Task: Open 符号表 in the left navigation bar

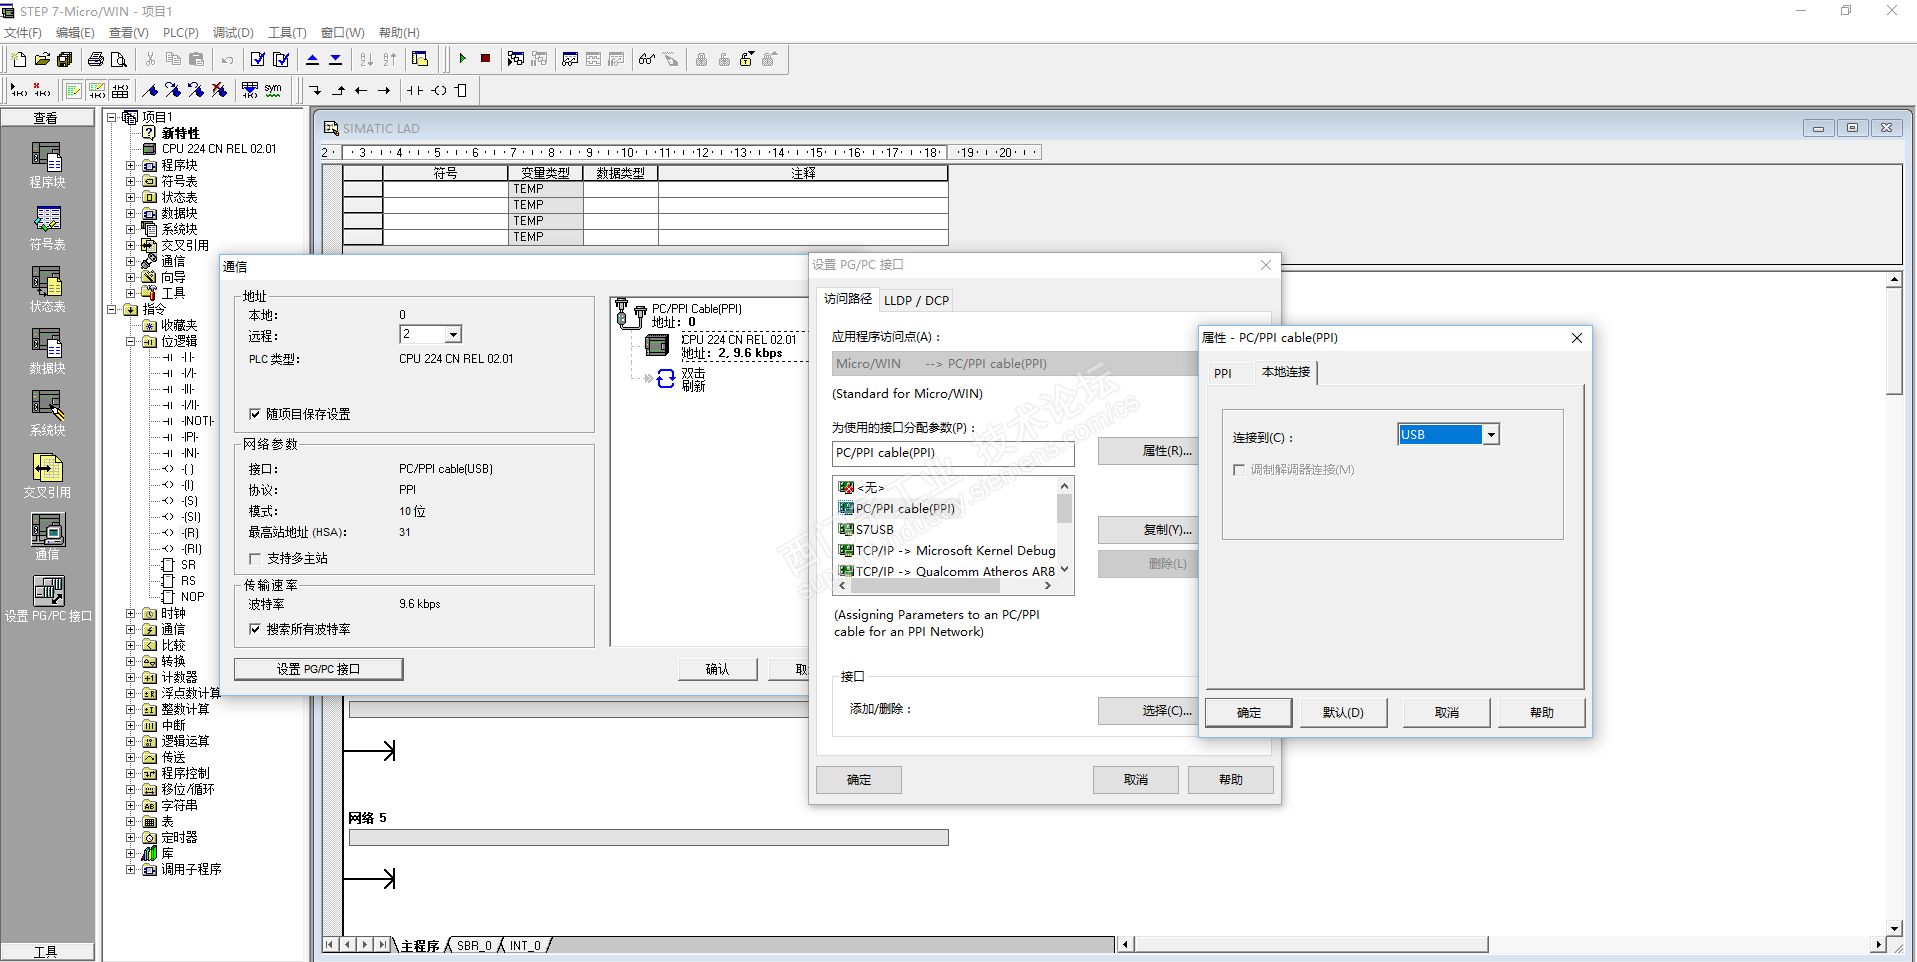Action: pos(47,227)
